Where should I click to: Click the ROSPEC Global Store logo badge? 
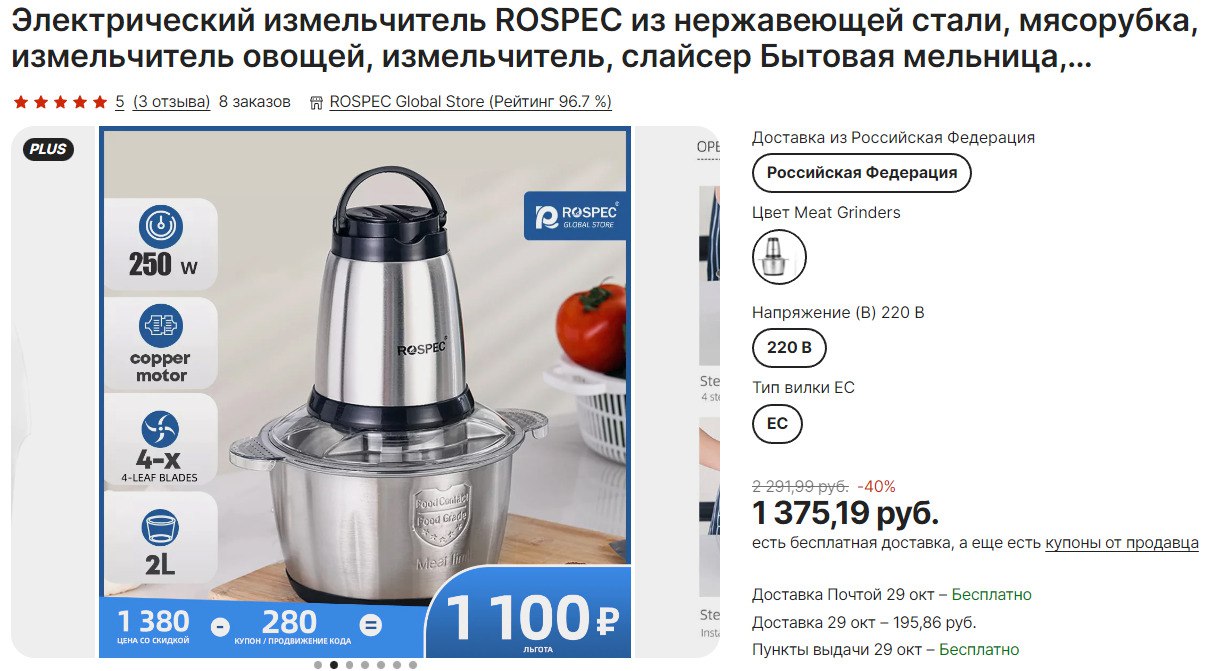[576, 217]
